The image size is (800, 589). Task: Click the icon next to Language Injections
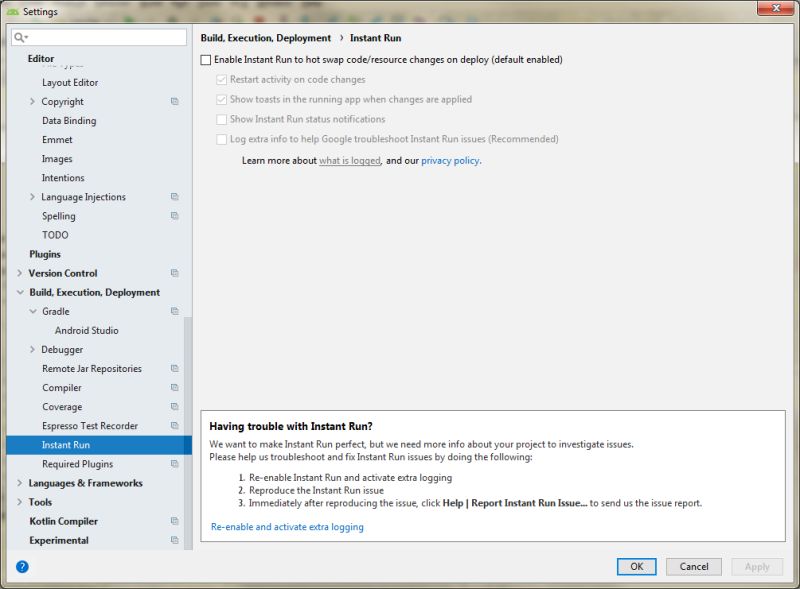[x=174, y=196]
